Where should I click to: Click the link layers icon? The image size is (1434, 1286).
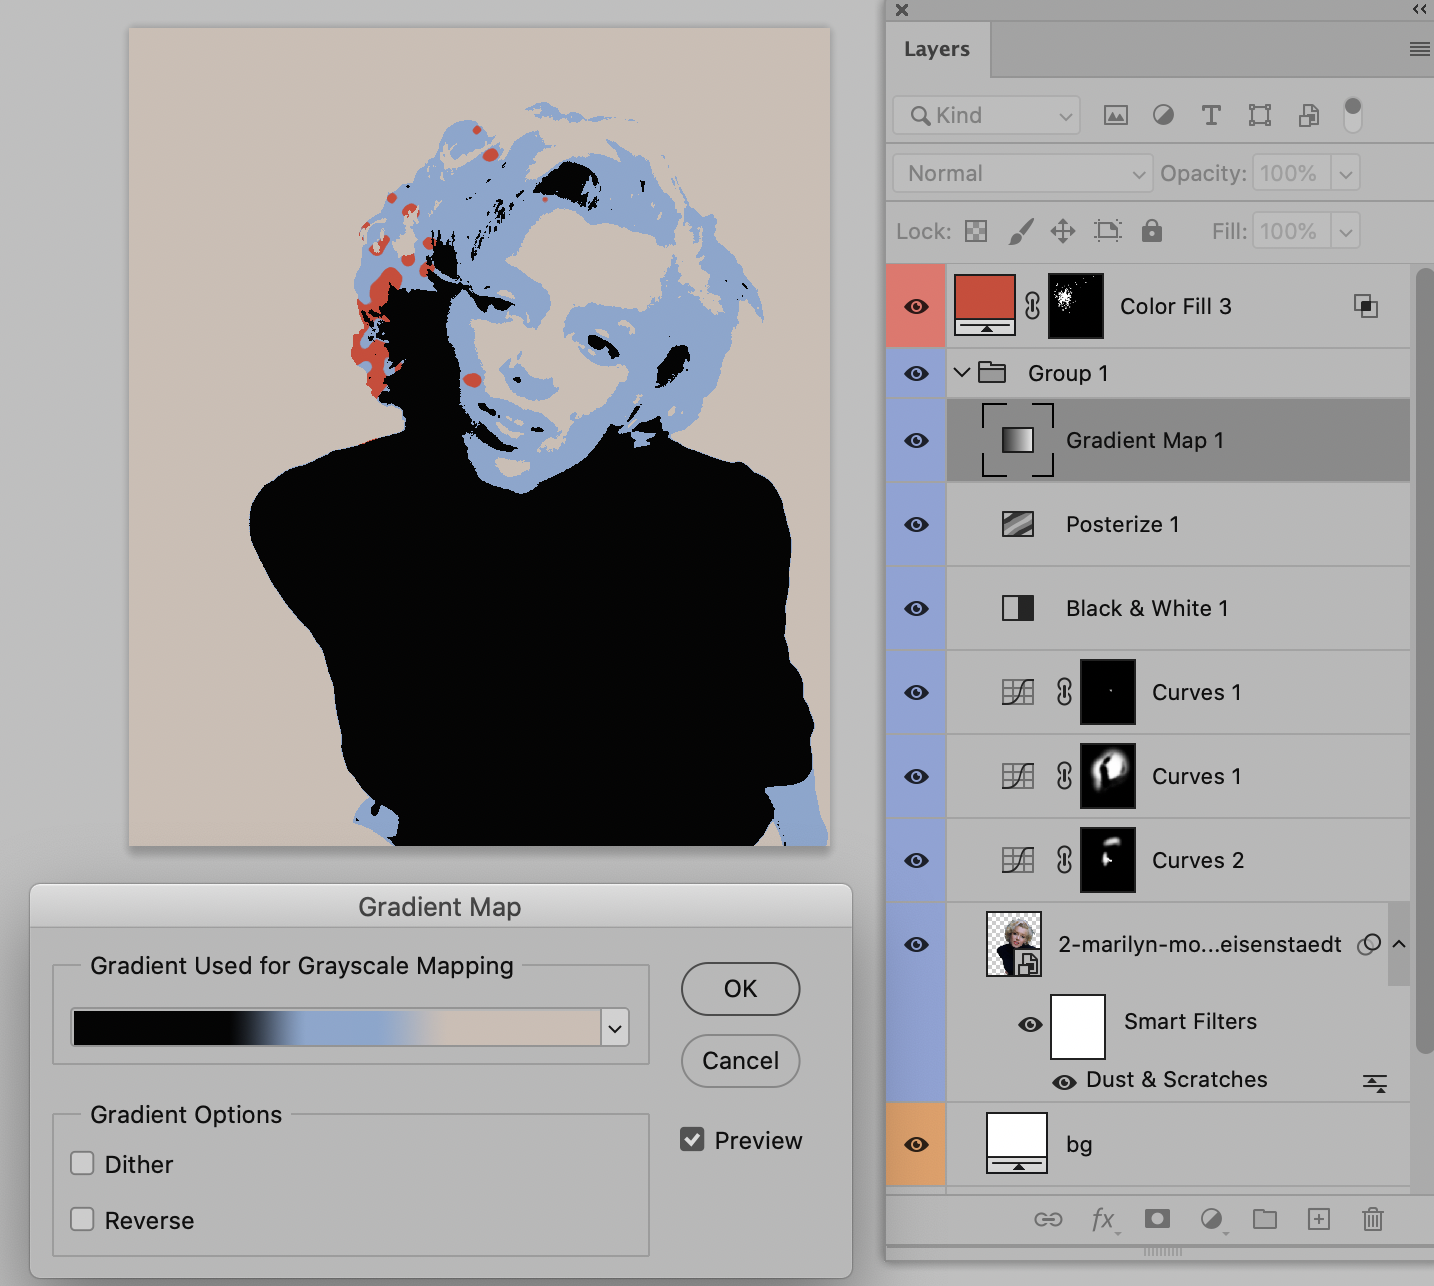click(x=1048, y=1219)
